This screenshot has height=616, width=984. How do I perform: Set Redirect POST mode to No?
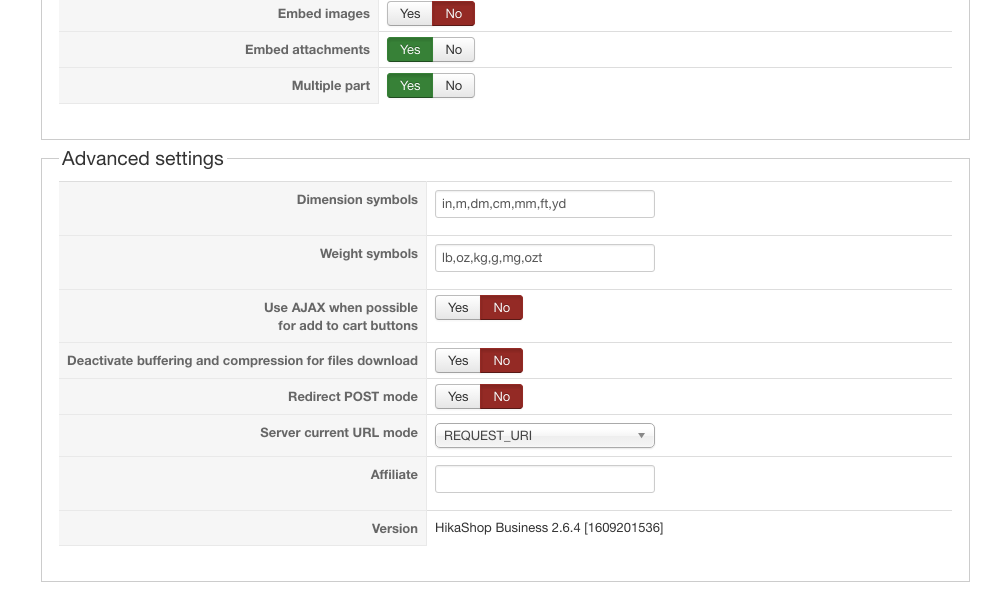502,397
